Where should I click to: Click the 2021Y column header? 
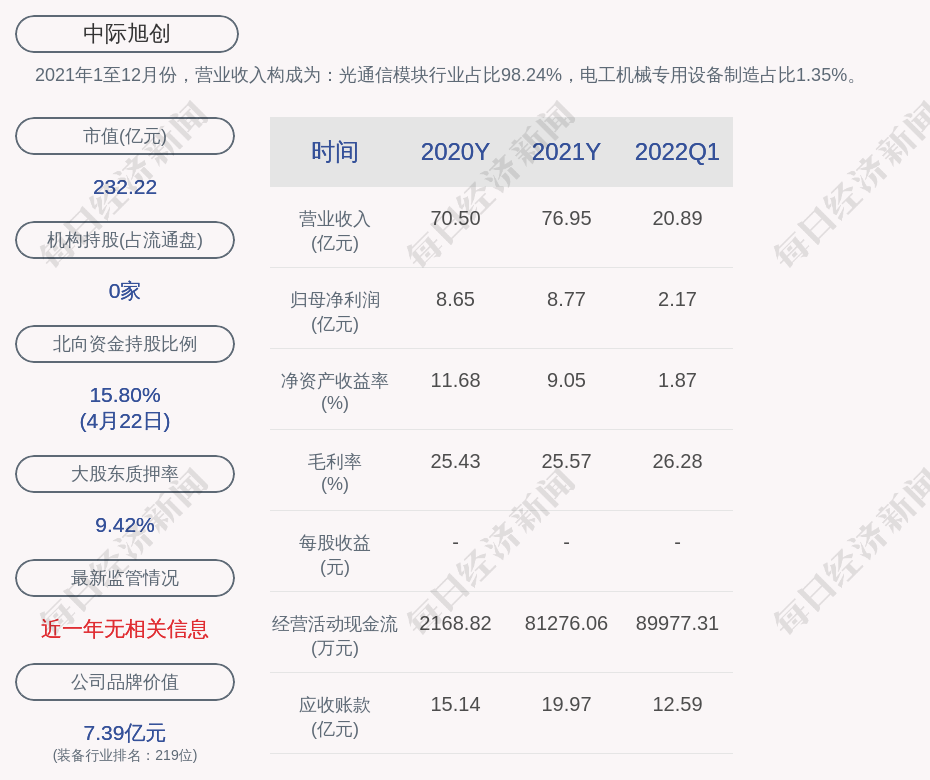pos(566,152)
